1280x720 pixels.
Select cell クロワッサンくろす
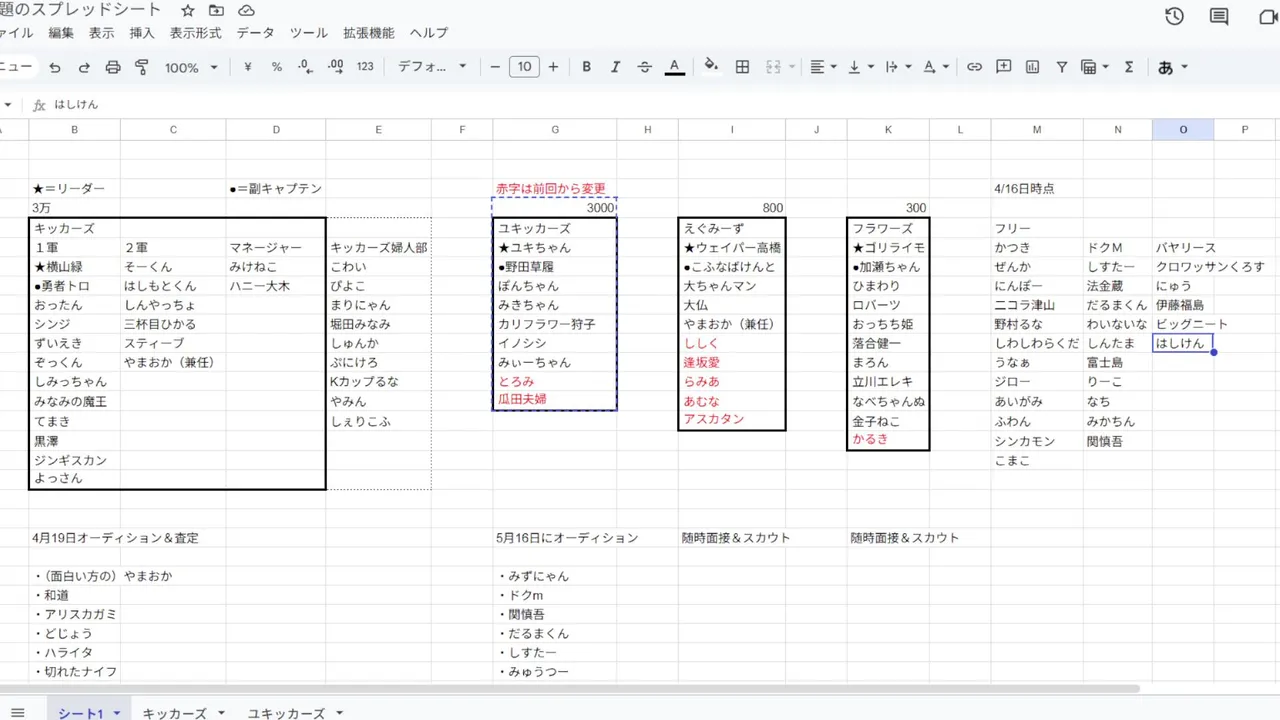pyautogui.click(x=1210, y=267)
